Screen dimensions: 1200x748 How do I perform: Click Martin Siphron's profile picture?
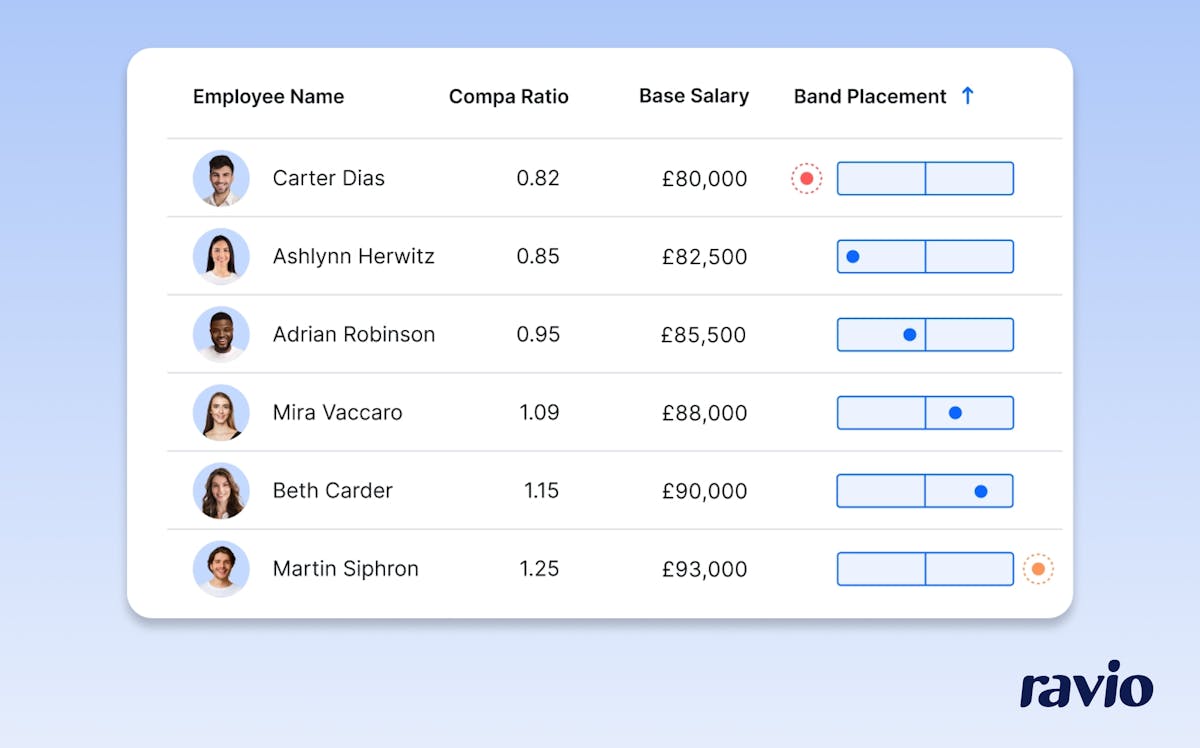pos(221,568)
